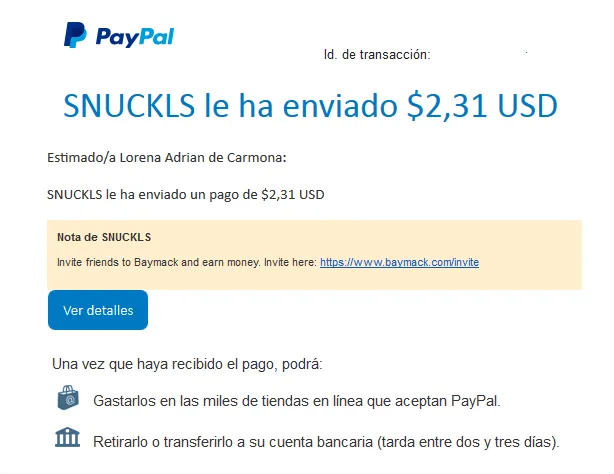Click the large SNUCKLS $2,31 USD headline
The height and width of the screenshot is (474, 614).
(x=310, y=106)
